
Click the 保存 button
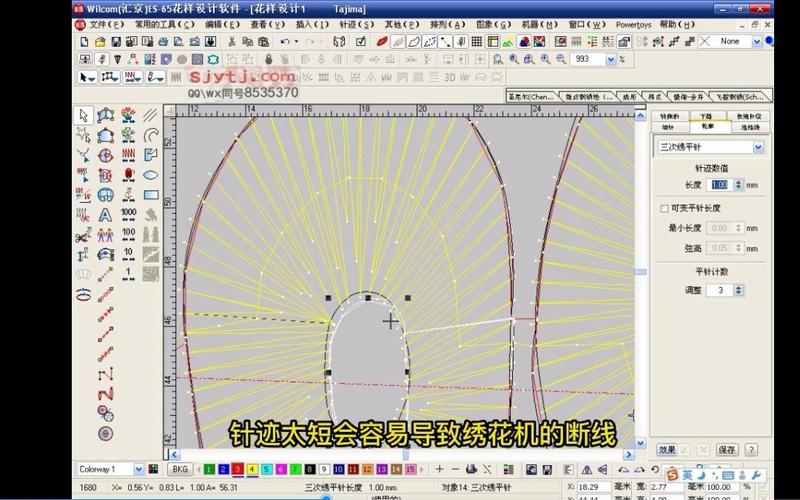[727, 449]
